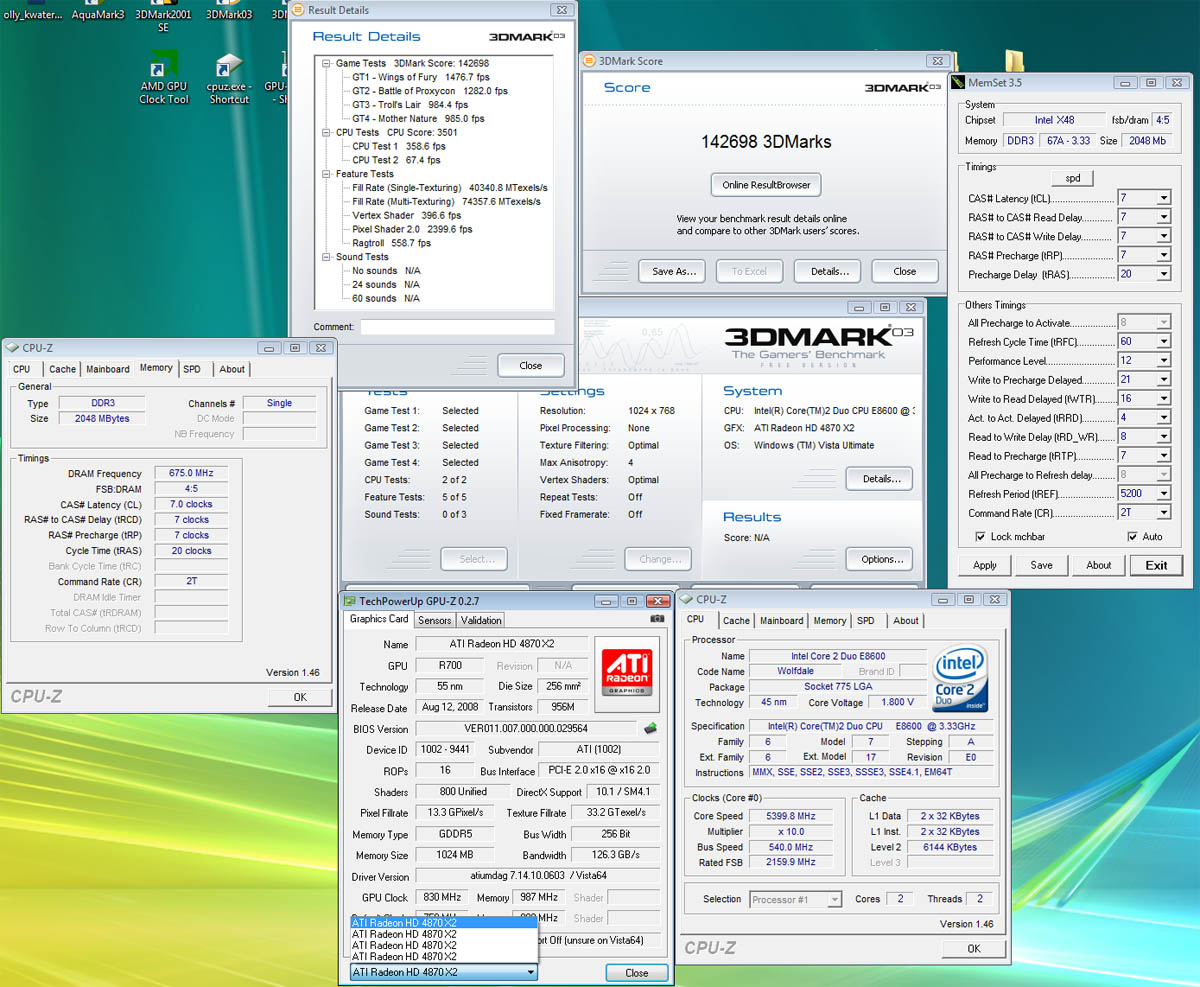Viewport: 1200px width, 987px height.
Task: Open the Performance Level dropdown
Action: click(1163, 361)
